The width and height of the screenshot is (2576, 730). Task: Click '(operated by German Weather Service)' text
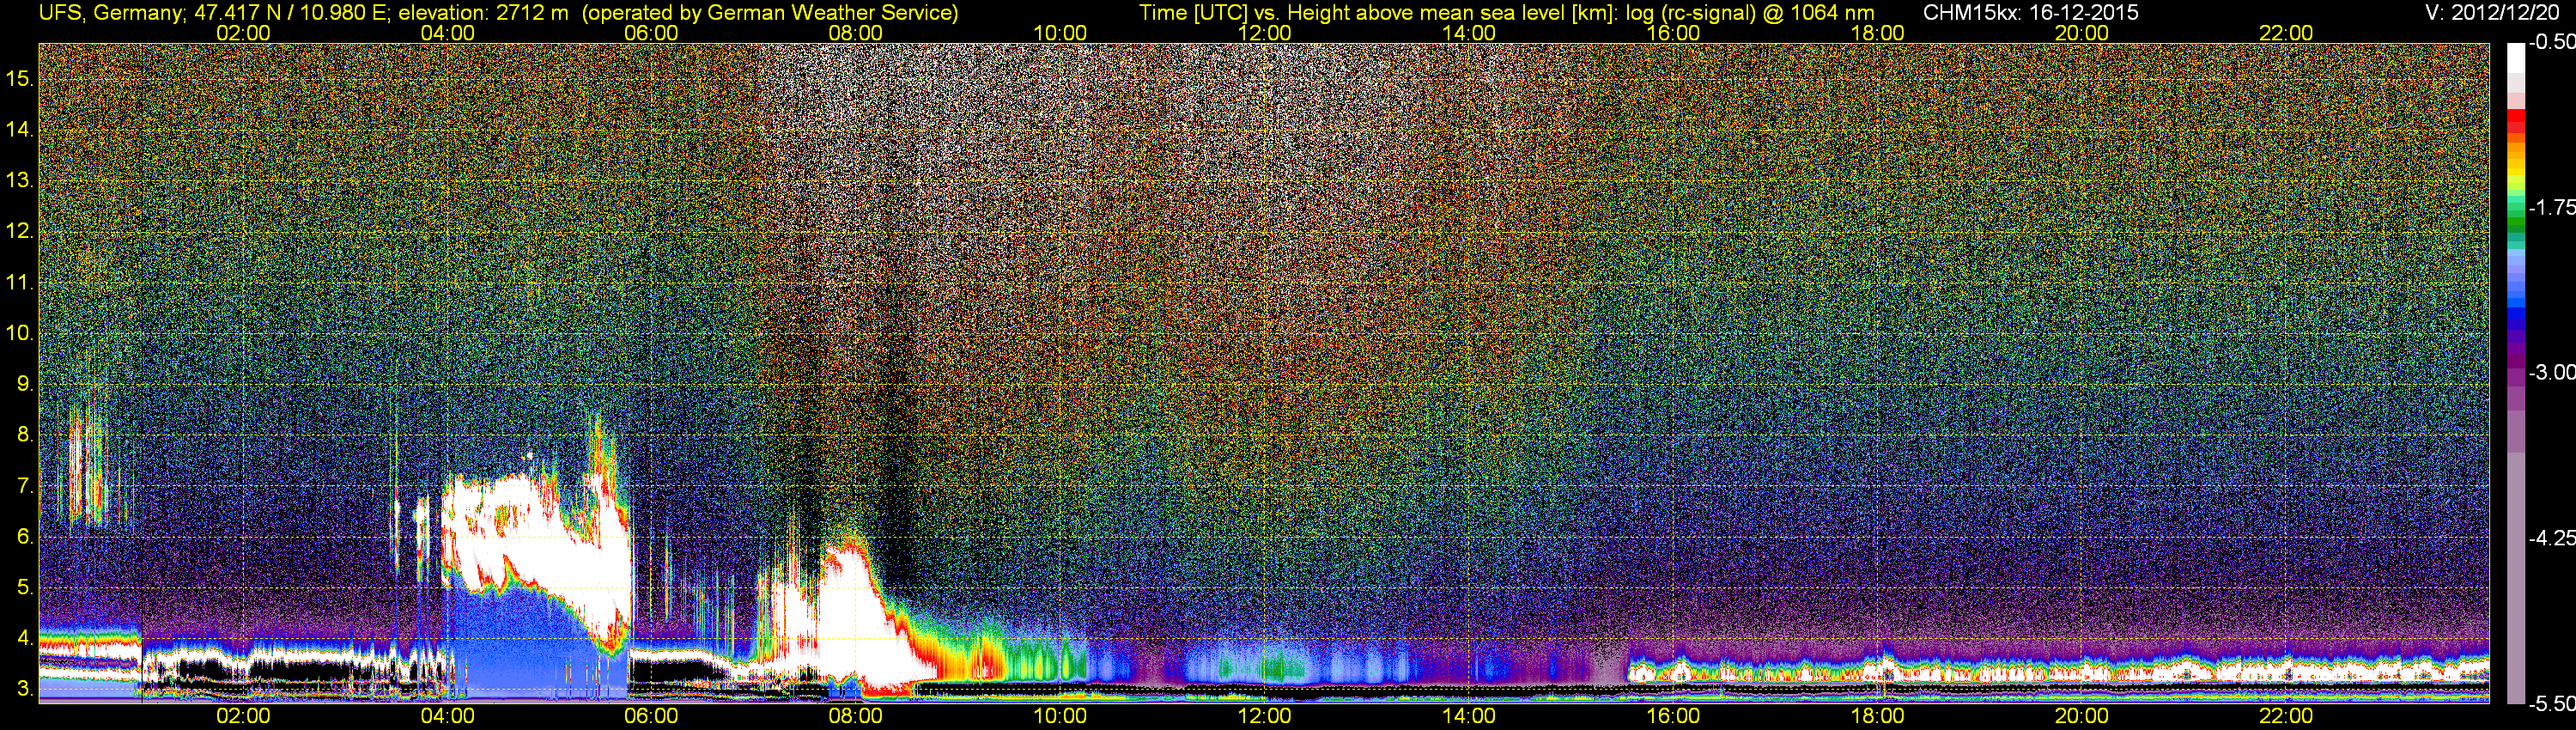point(770,13)
